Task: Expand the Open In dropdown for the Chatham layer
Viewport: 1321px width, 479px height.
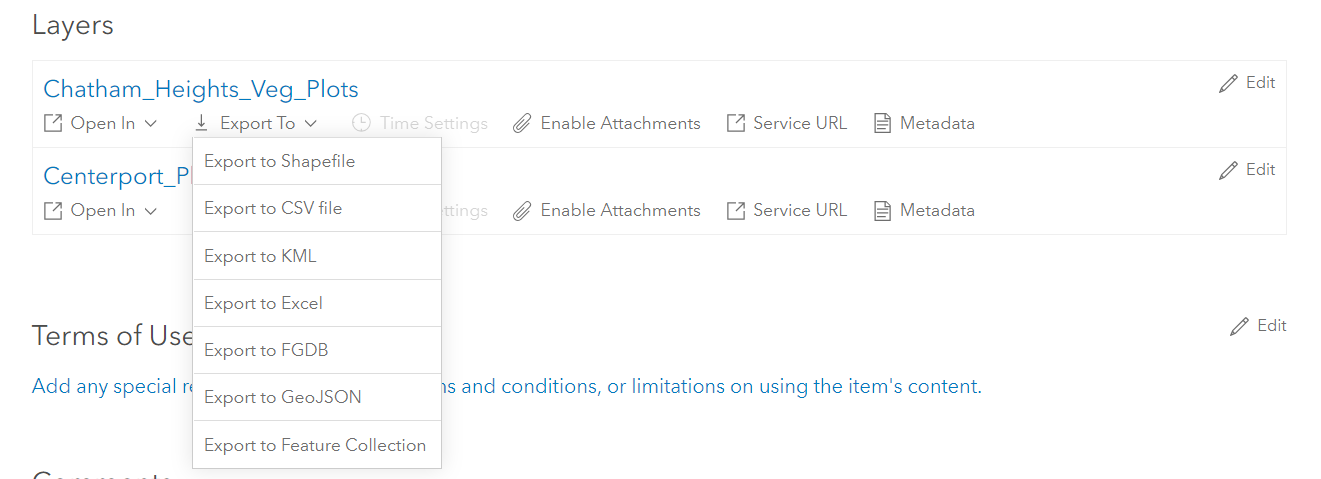Action: [x=101, y=124]
